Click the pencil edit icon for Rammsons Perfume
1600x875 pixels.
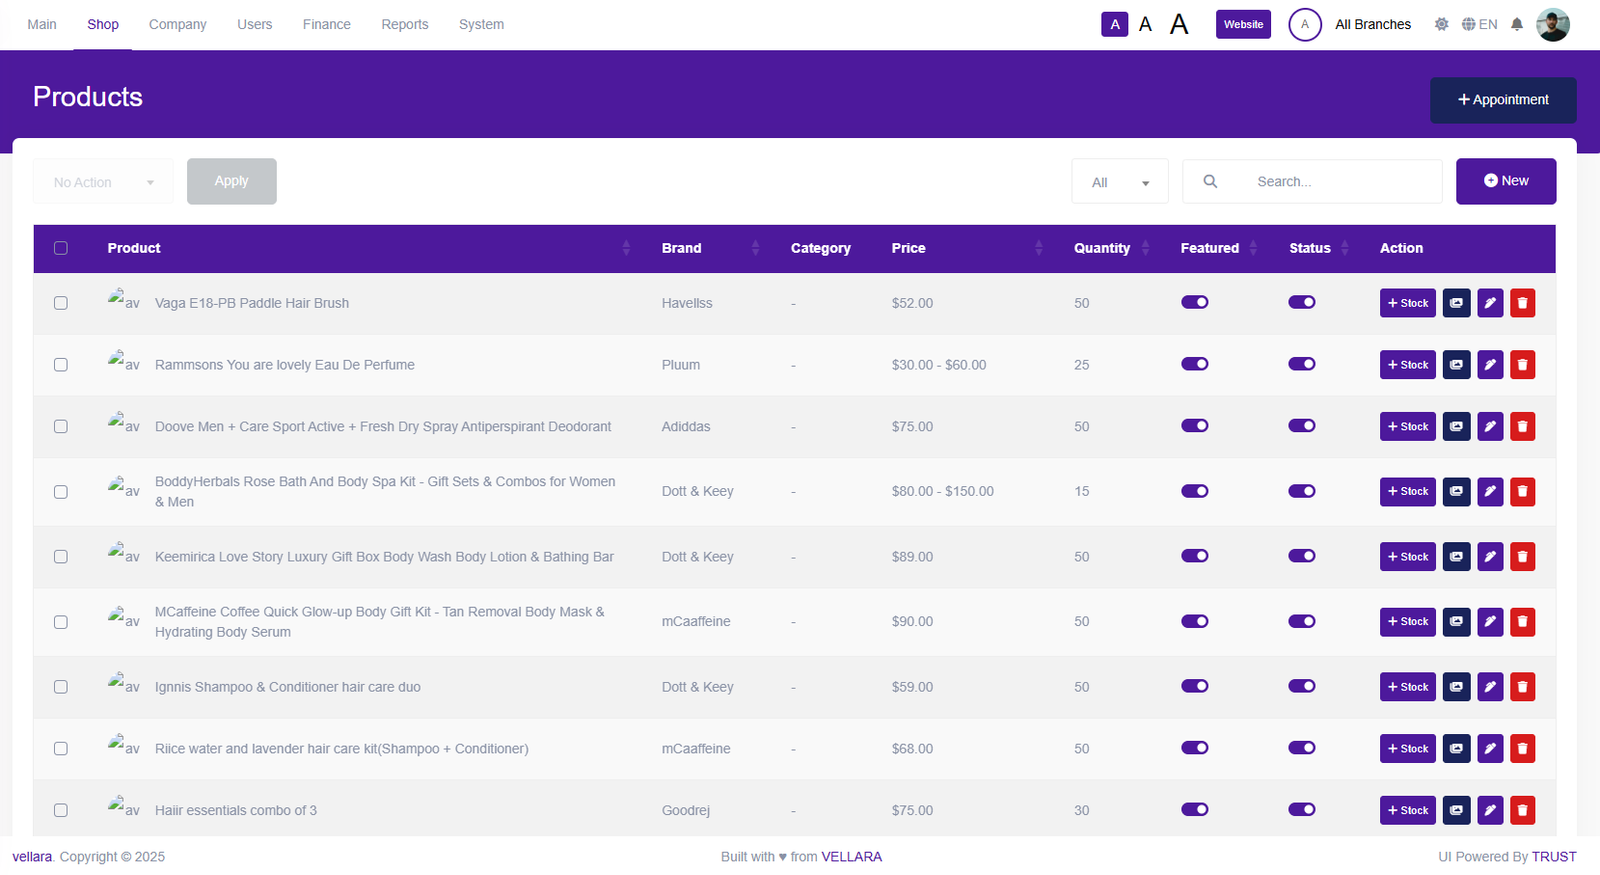(1490, 365)
